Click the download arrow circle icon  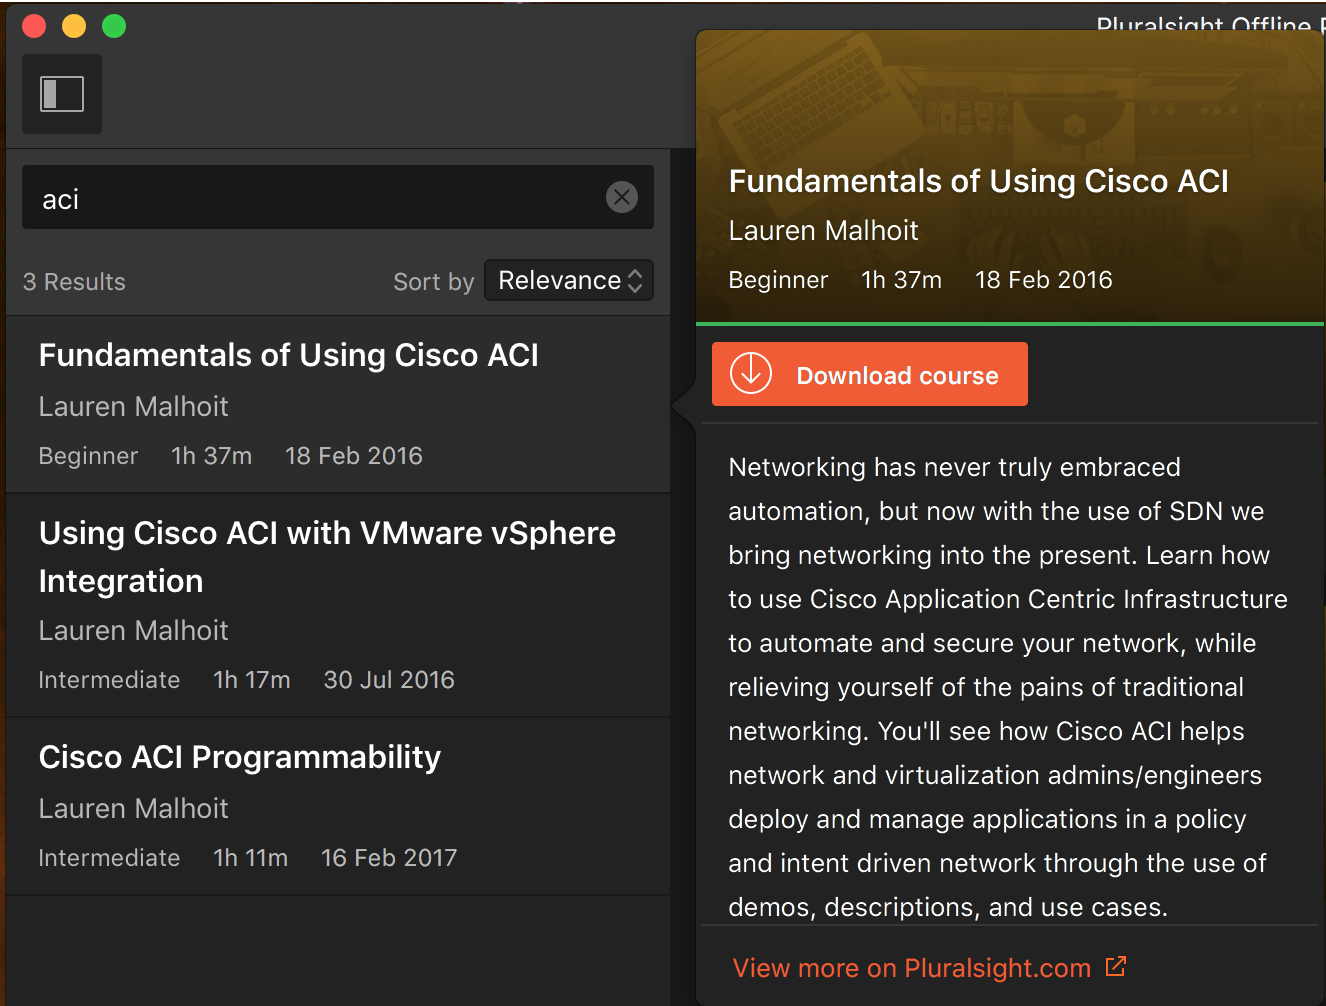tap(751, 374)
